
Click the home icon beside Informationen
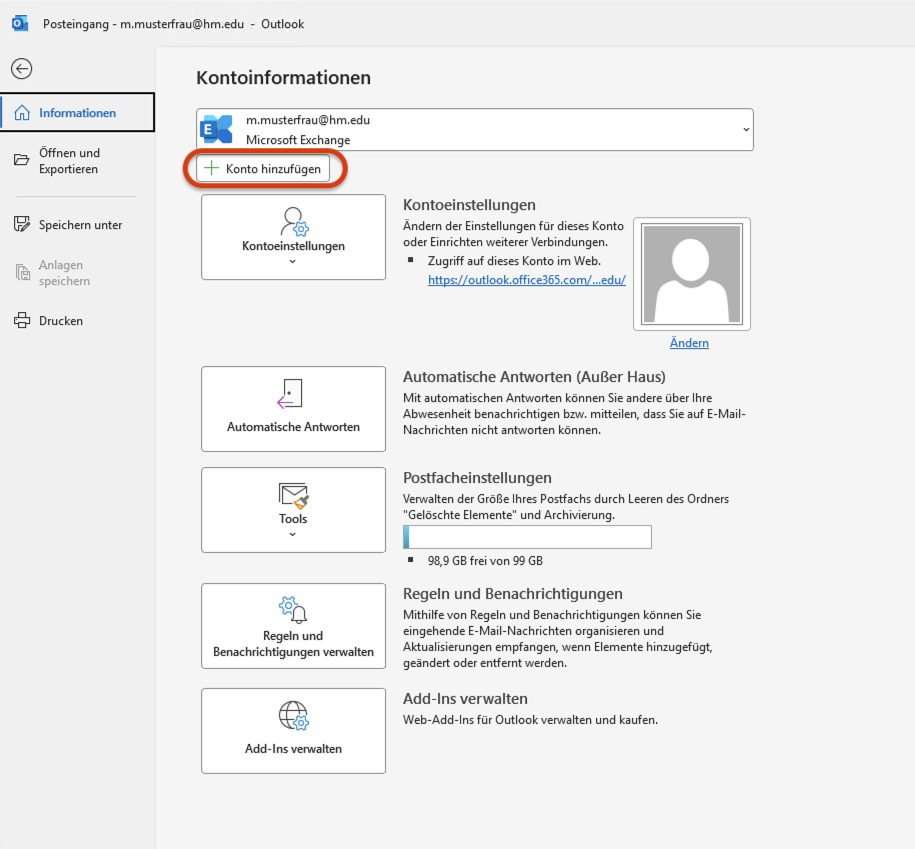[22, 113]
